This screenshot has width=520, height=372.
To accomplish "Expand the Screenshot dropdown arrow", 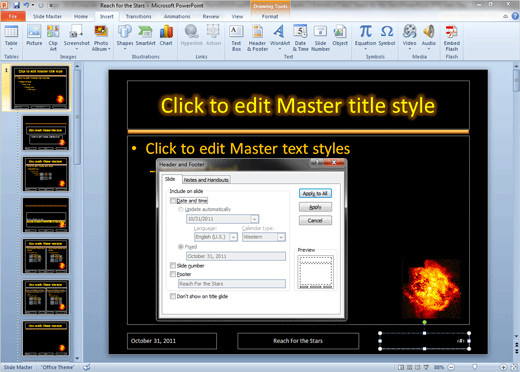I will (76, 49).
